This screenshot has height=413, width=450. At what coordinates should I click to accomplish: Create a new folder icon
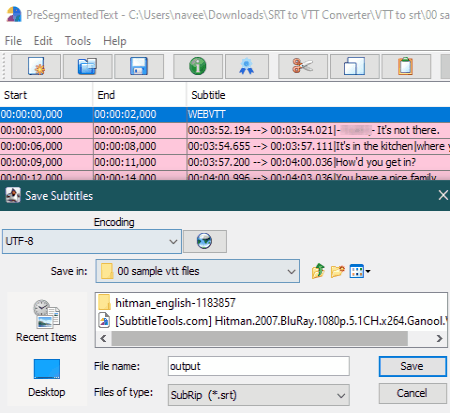click(x=337, y=271)
